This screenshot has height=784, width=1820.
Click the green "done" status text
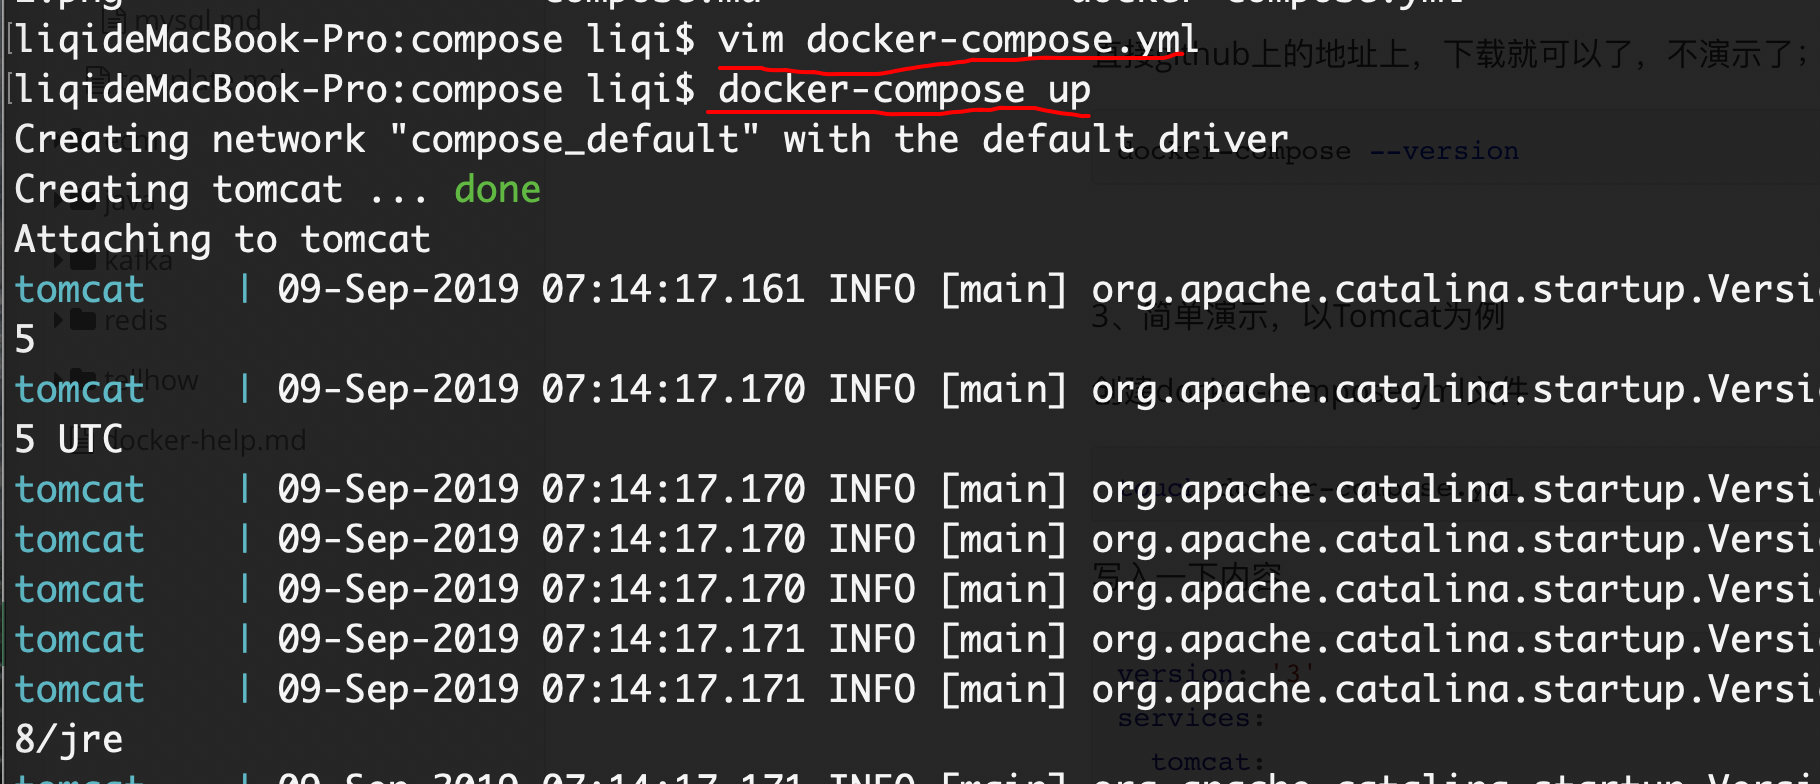pos(497,189)
